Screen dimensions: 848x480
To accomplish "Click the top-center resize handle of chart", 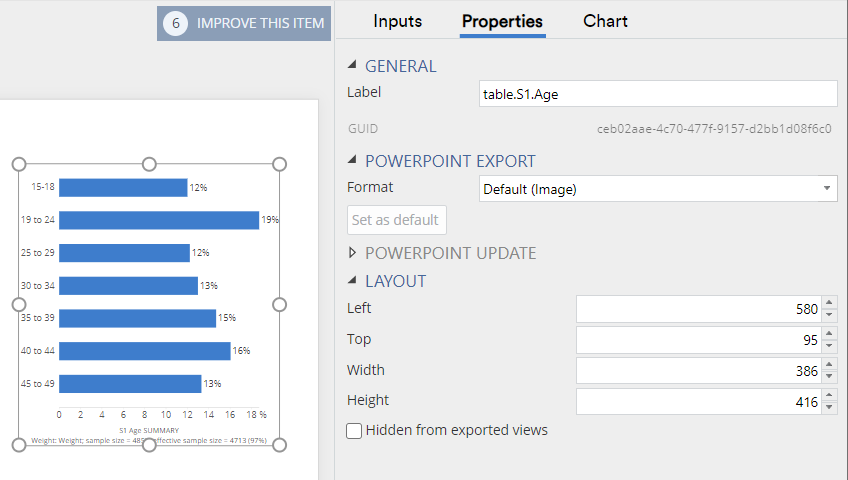I will coord(149,163).
